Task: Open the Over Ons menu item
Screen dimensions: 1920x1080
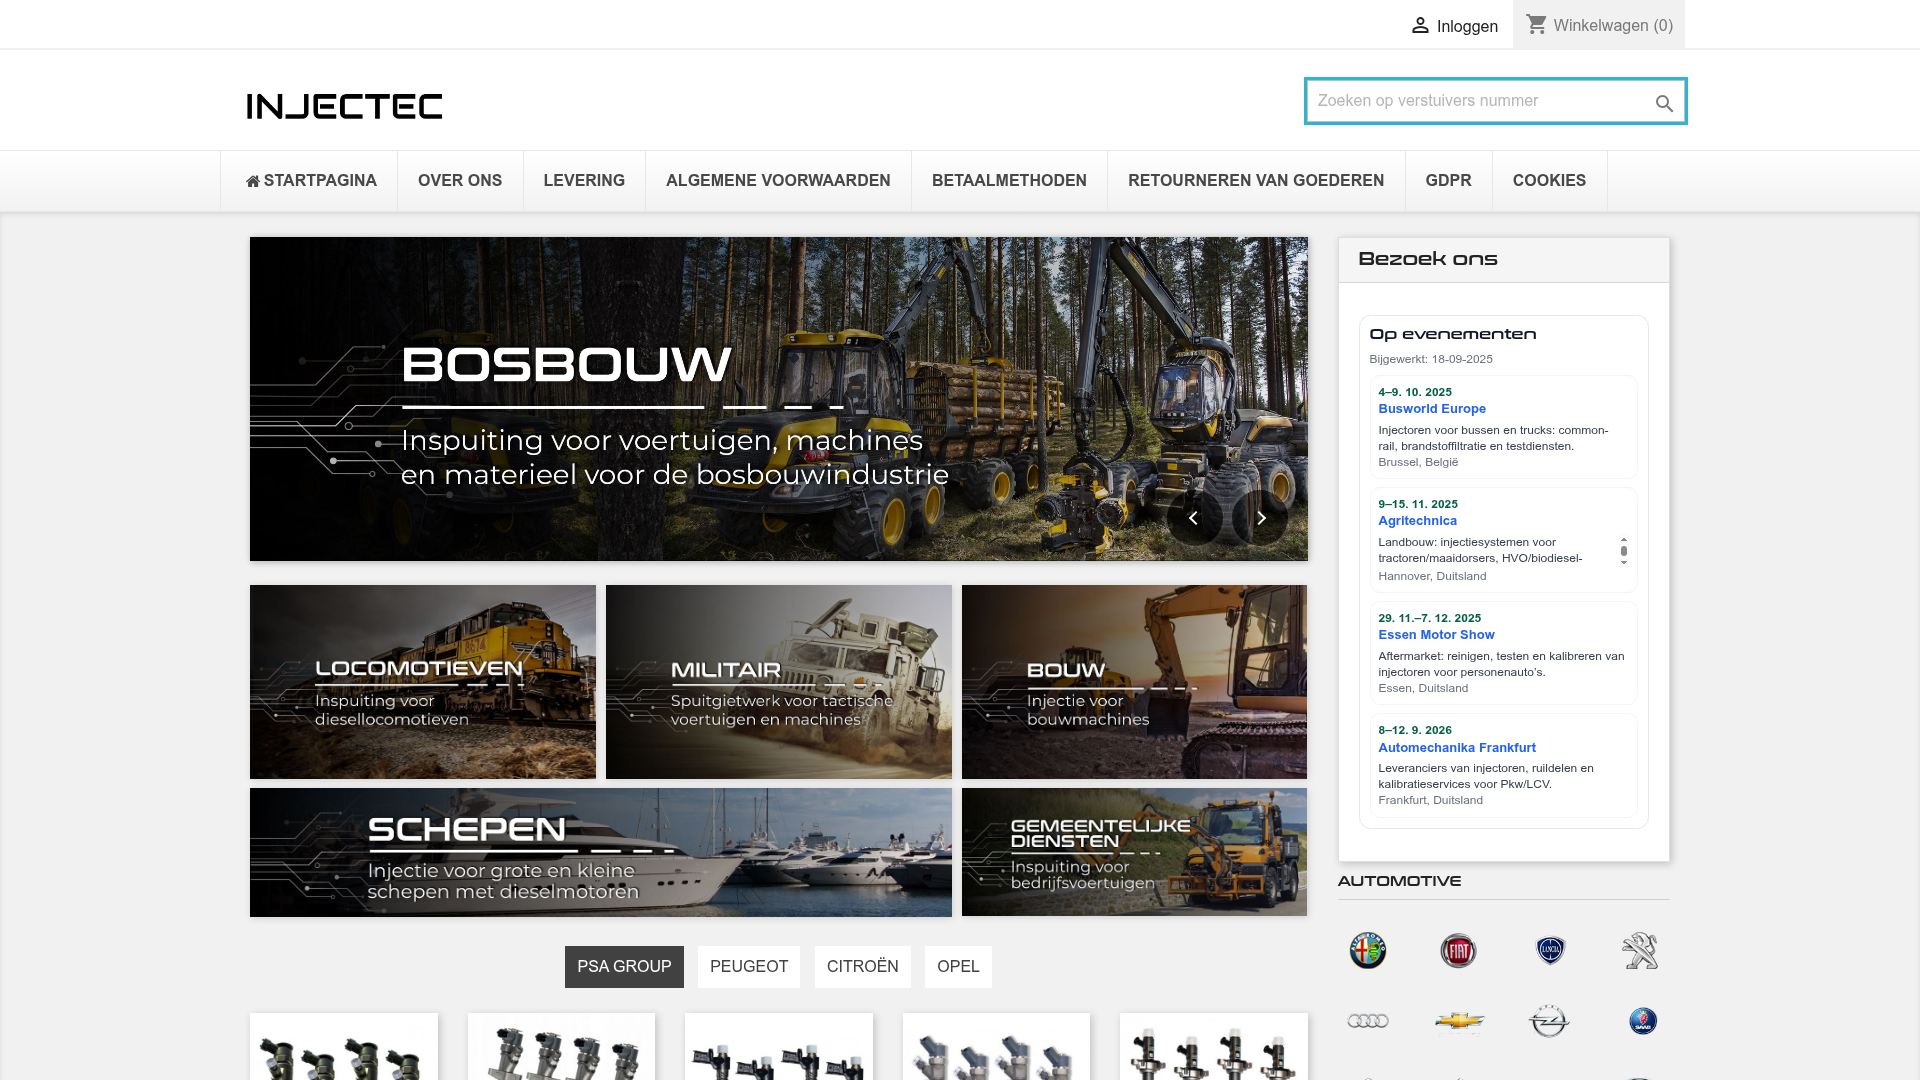Action: tap(460, 181)
